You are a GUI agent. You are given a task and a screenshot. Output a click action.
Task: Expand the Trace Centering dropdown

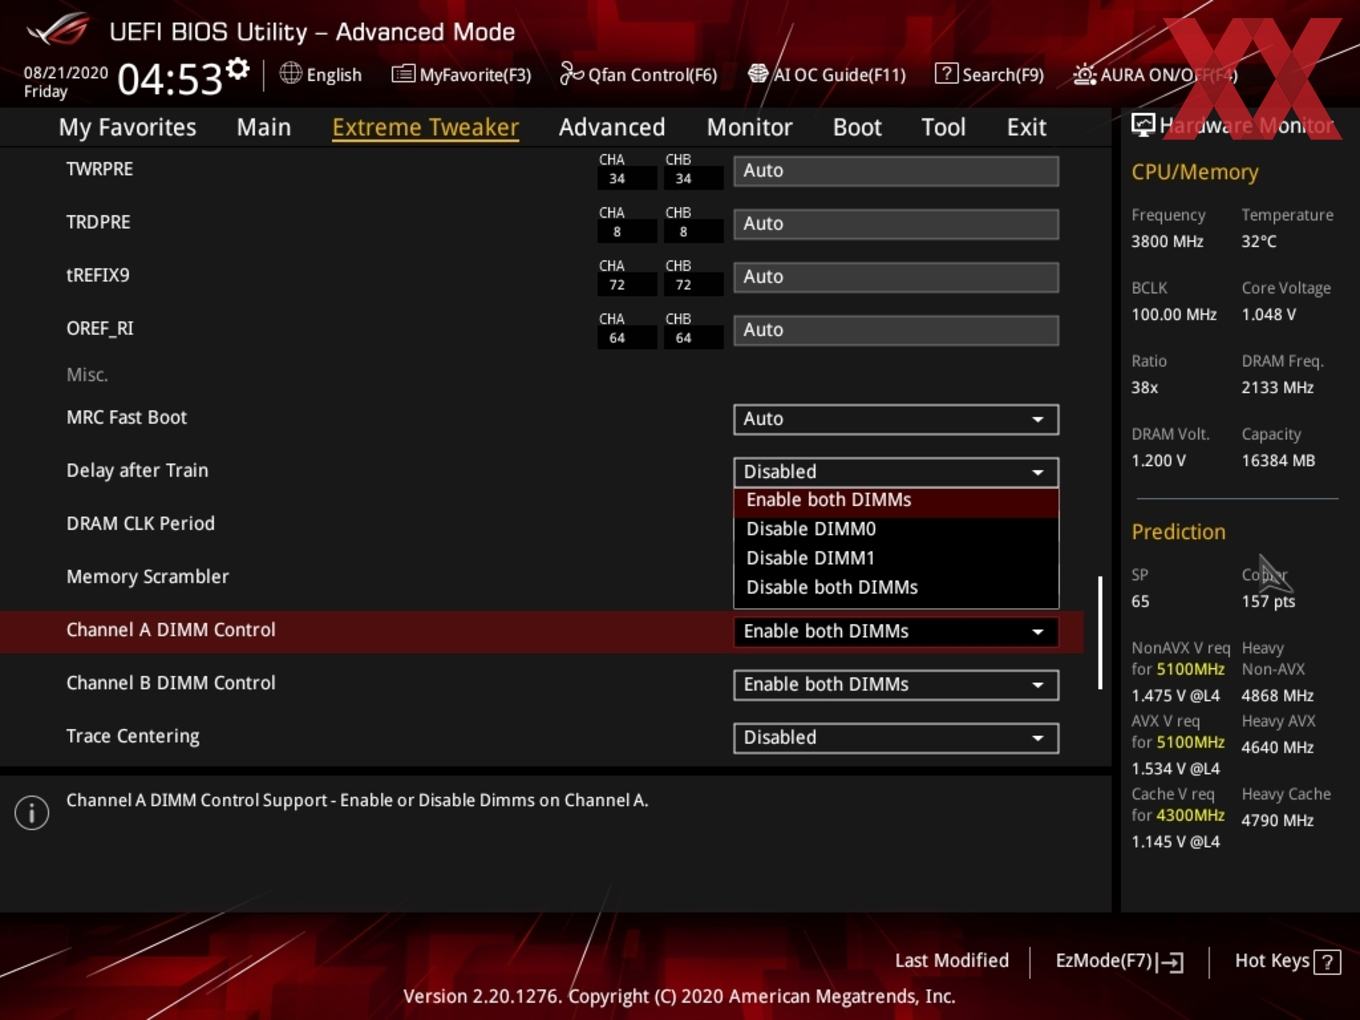pyautogui.click(x=896, y=737)
